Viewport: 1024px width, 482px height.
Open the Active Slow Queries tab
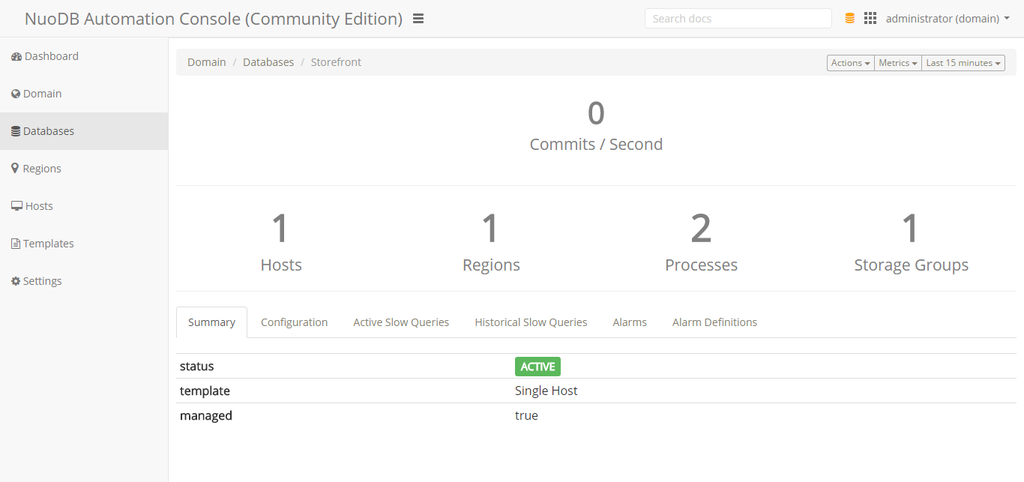401,322
